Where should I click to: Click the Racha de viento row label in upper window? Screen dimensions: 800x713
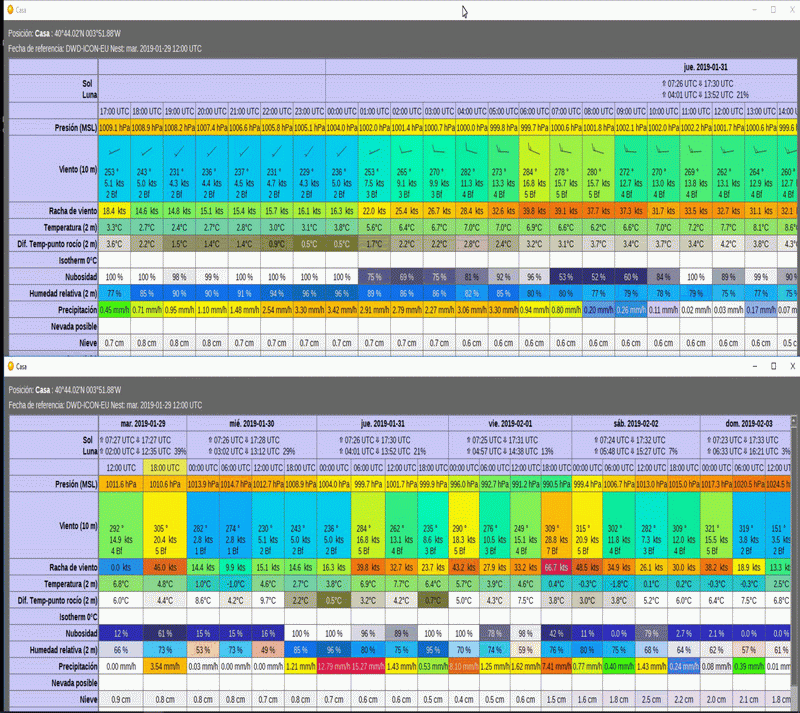point(72,210)
